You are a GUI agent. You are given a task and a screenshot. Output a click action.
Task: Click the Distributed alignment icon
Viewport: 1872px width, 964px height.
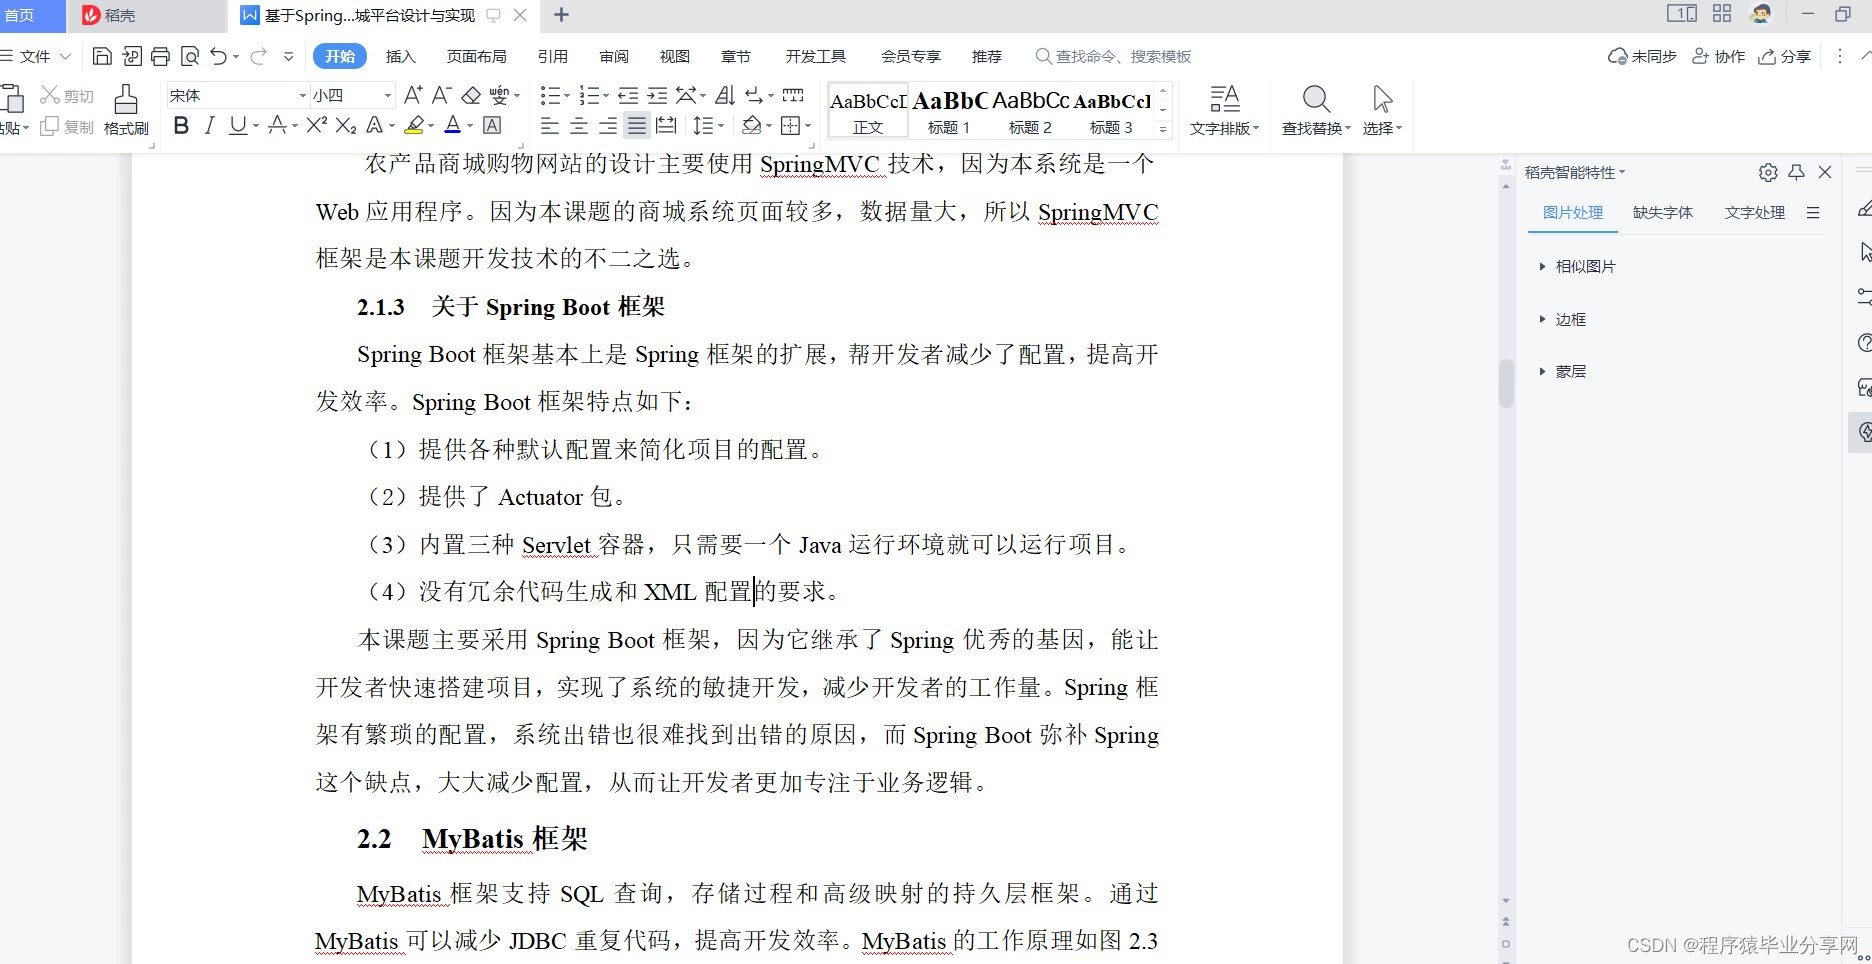tap(666, 125)
